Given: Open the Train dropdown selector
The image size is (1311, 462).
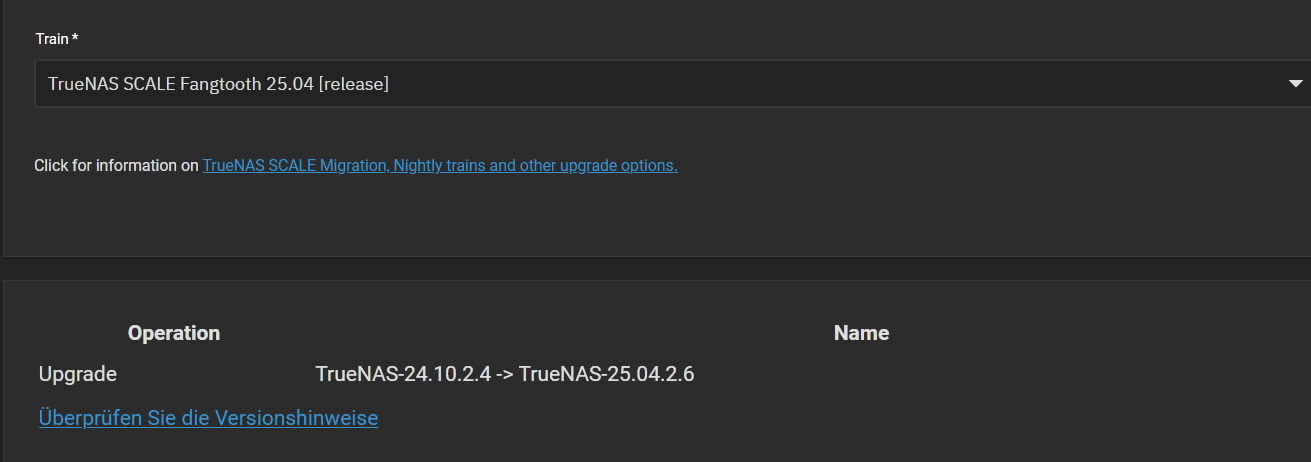Looking at the screenshot, I should [660, 84].
